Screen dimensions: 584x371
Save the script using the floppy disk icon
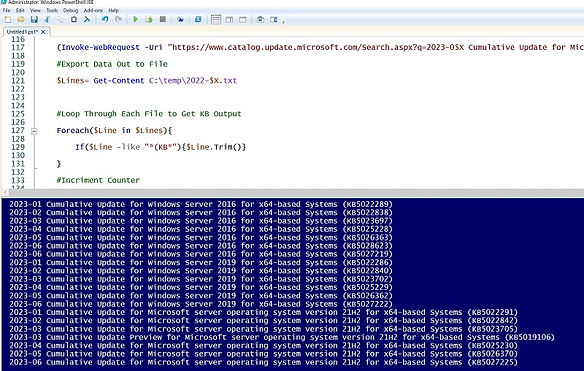click(34, 19)
